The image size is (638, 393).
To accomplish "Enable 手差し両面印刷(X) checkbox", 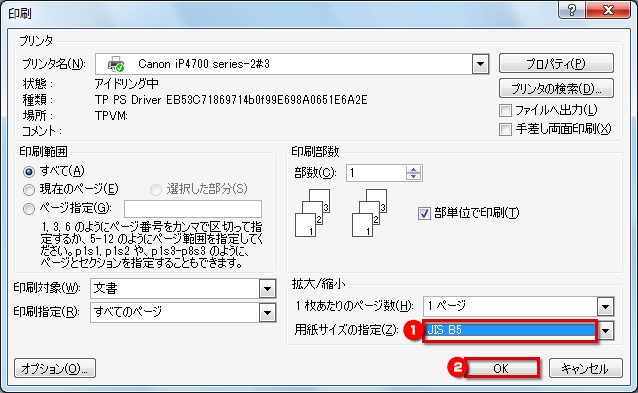I will [505, 129].
